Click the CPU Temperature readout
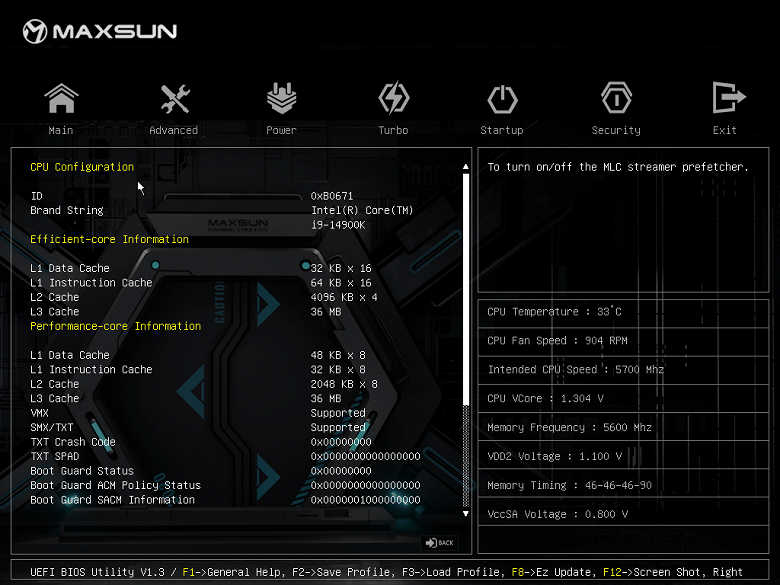Screen dimensions: 780x585 [554, 312]
